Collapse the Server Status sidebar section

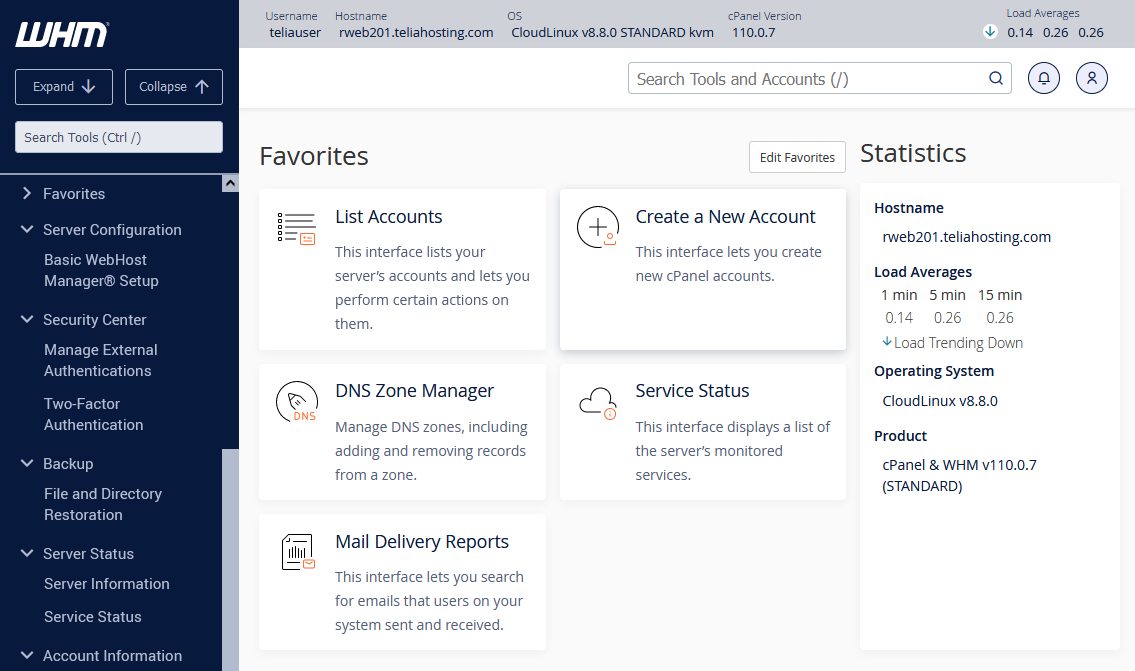pos(27,553)
